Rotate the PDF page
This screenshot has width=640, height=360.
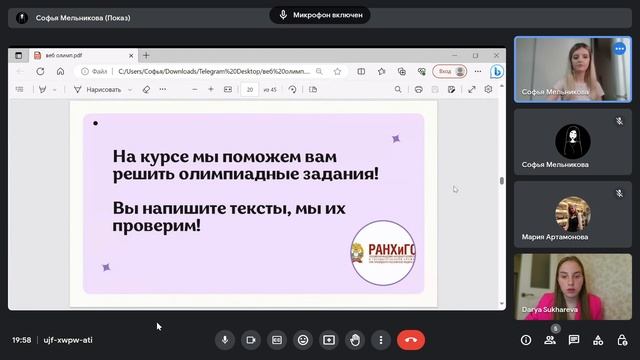pyautogui.click(x=292, y=89)
